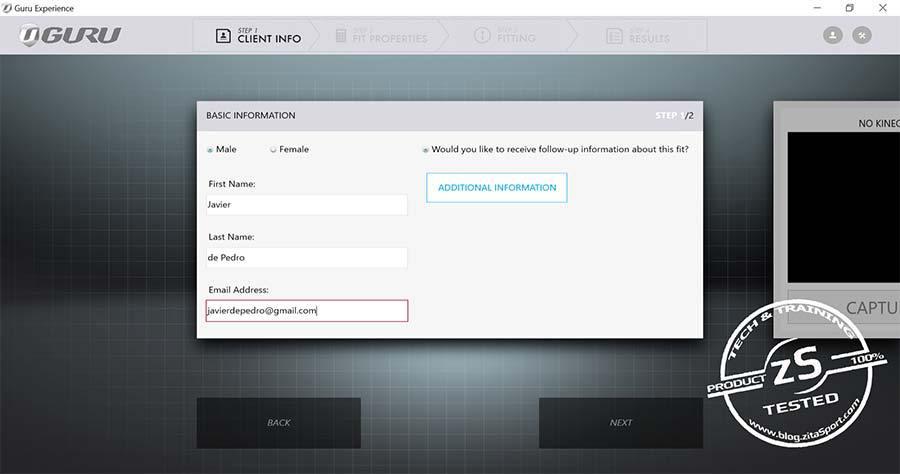Select the Female radio button
This screenshot has height=474, width=900.
pyautogui.click(x=273, y=150)
